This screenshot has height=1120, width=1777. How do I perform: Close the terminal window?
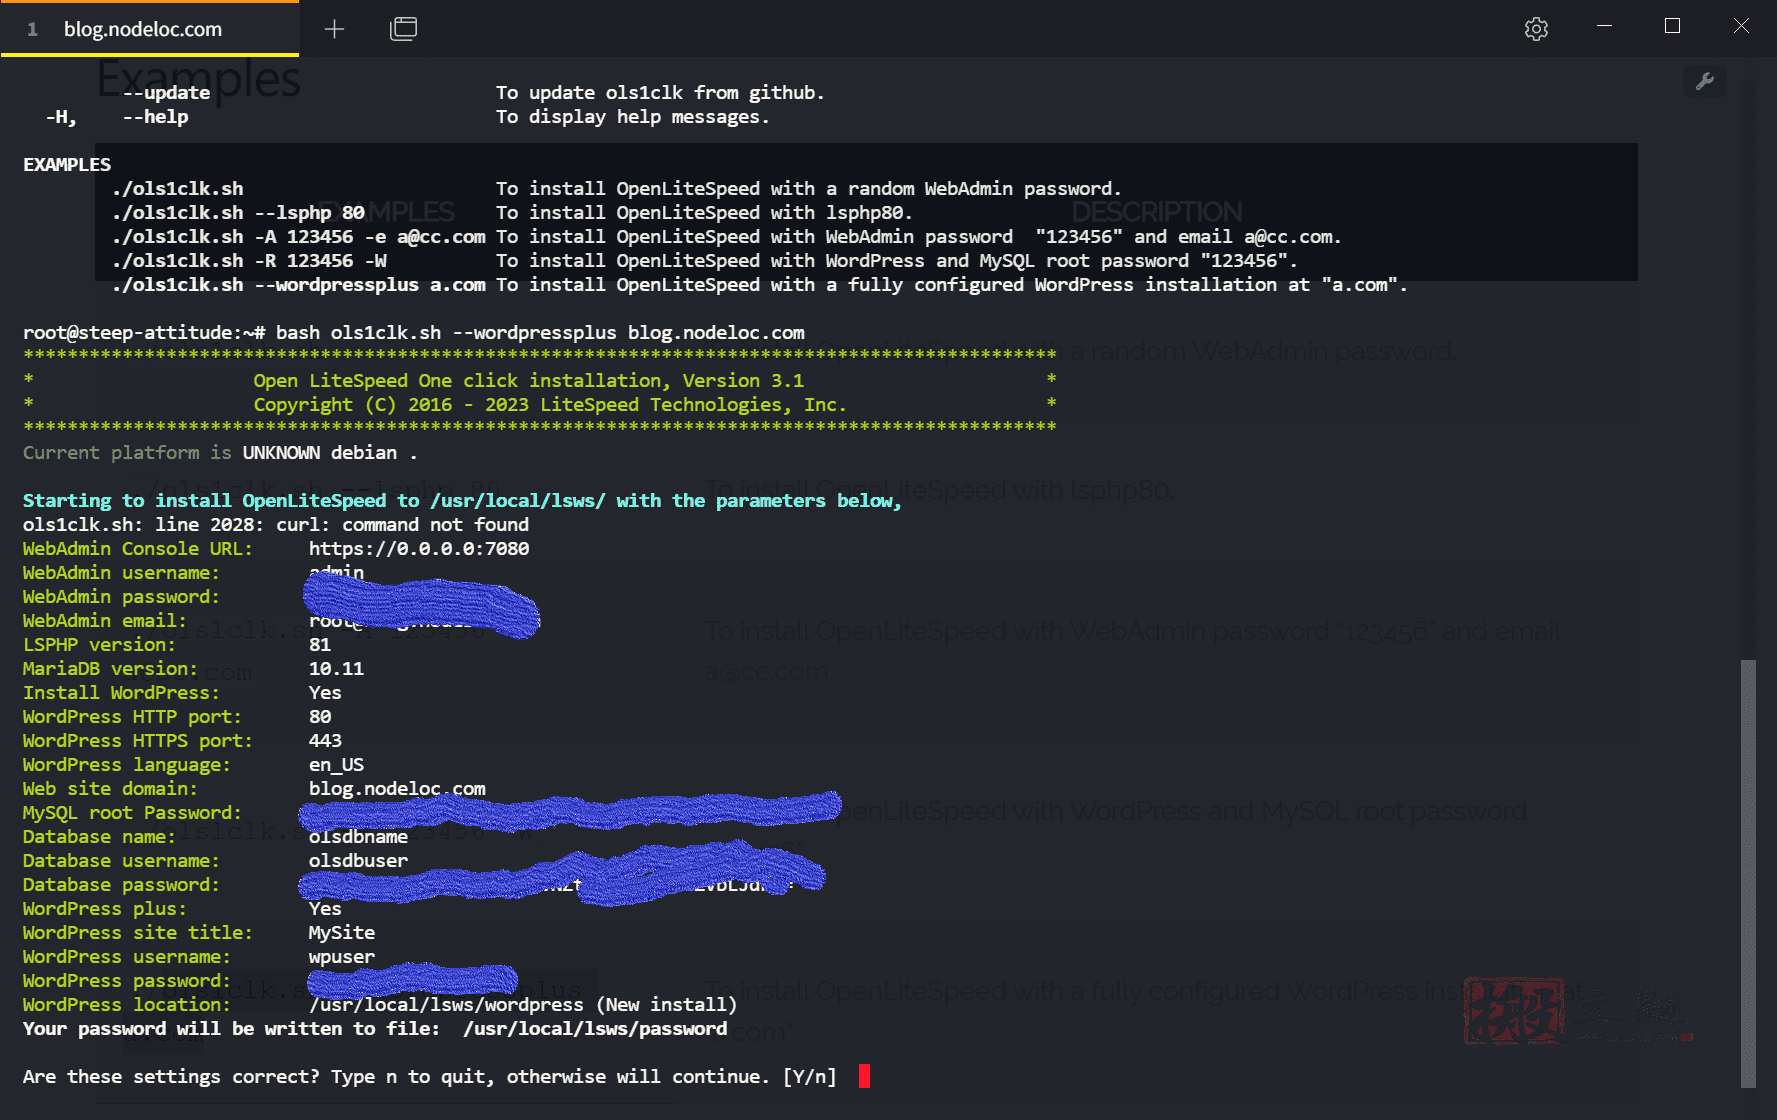[1741, 26]
